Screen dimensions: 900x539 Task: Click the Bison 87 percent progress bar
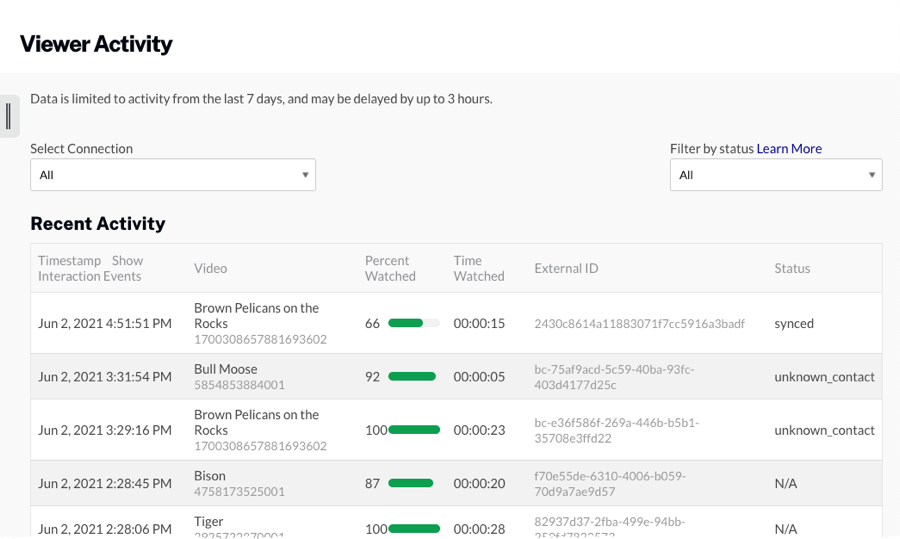[411, 483]
